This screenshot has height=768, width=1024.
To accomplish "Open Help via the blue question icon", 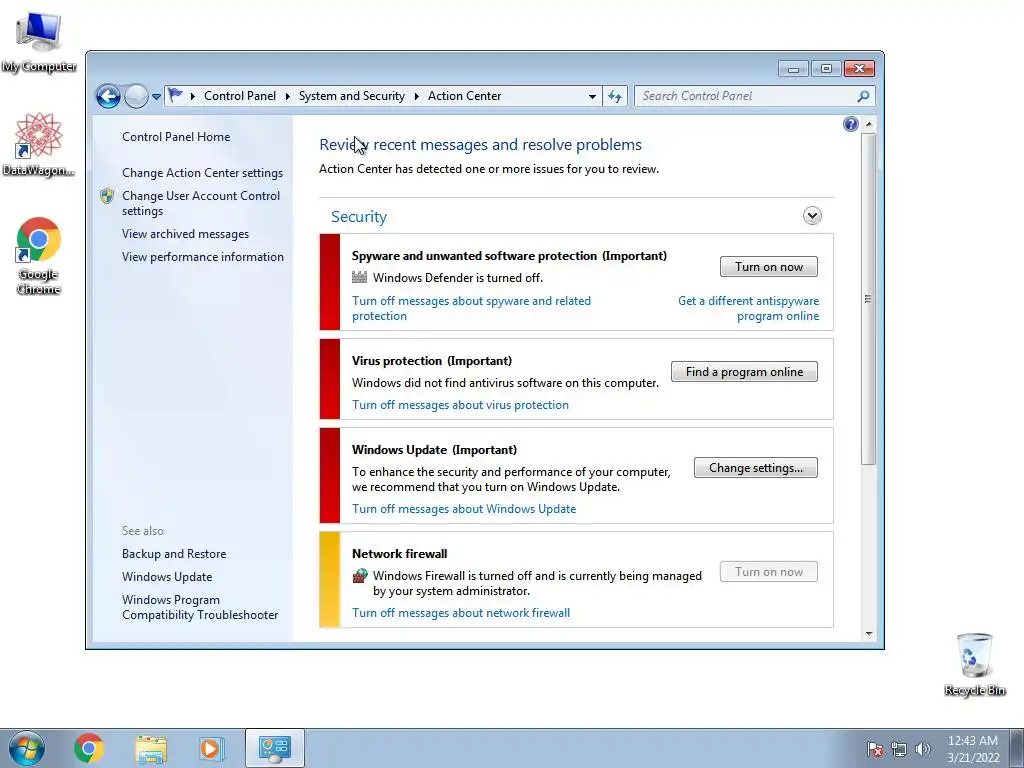I will pyautogui.click(x=850, y=124).
